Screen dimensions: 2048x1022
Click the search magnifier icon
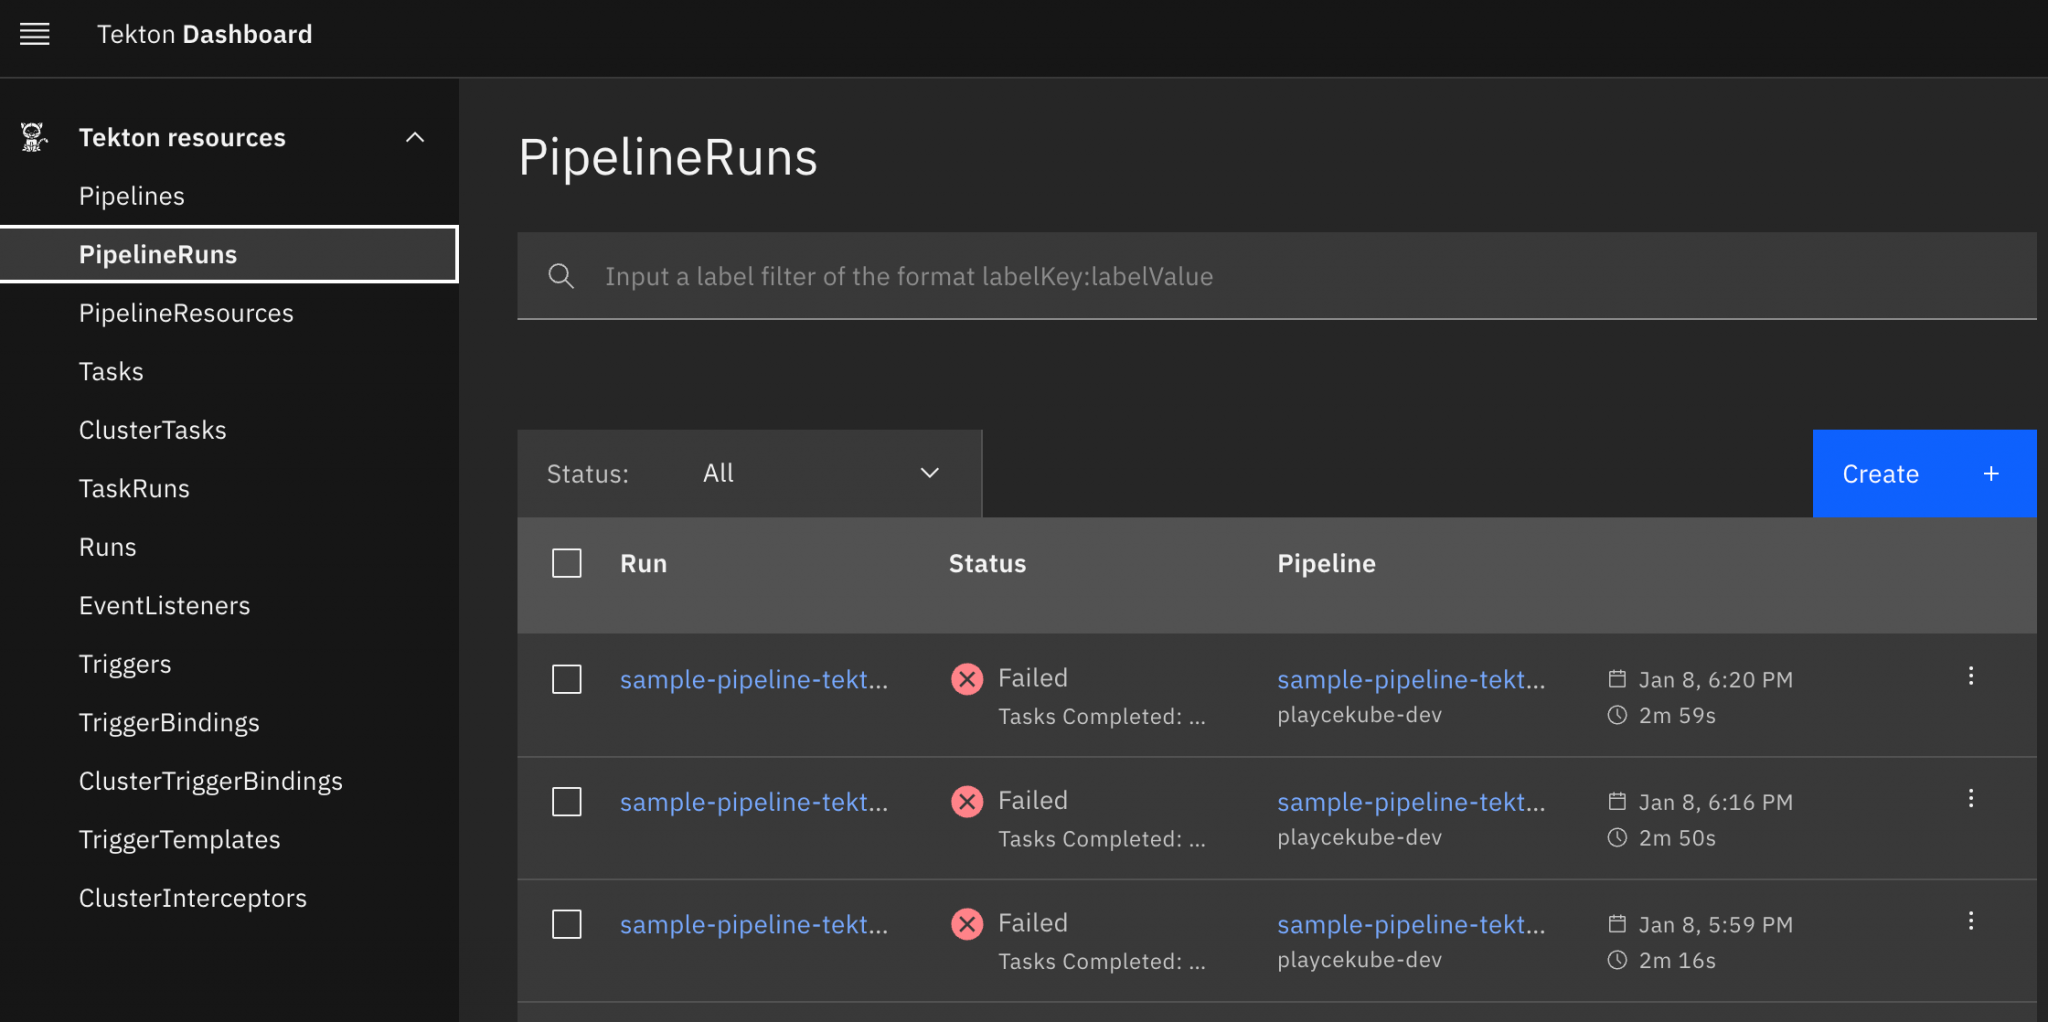coord(561,276)
